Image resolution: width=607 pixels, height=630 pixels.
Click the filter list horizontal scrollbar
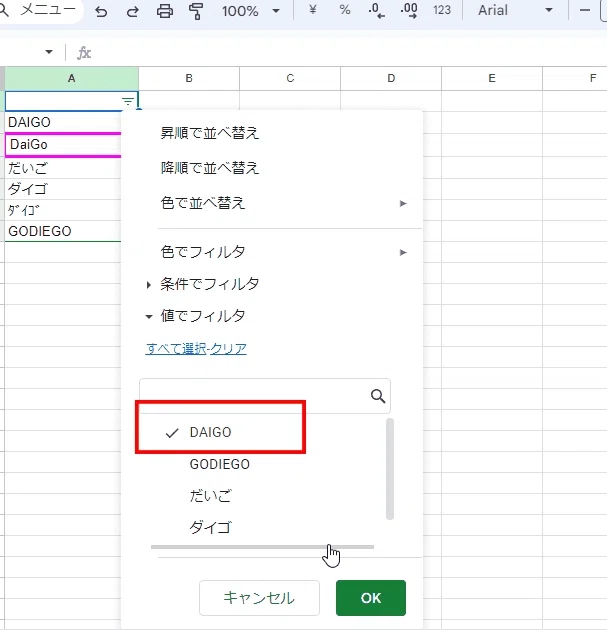click(262, 547)
